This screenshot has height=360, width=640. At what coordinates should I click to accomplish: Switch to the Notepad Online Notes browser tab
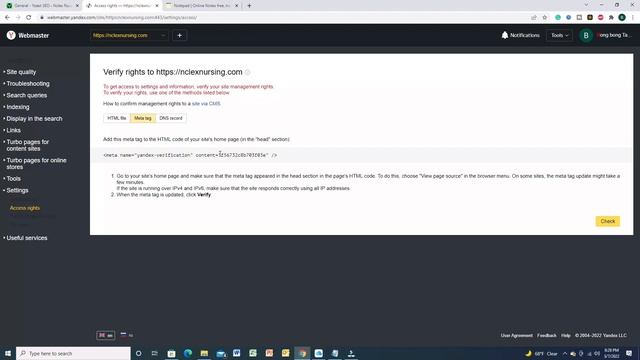point(202,6)
